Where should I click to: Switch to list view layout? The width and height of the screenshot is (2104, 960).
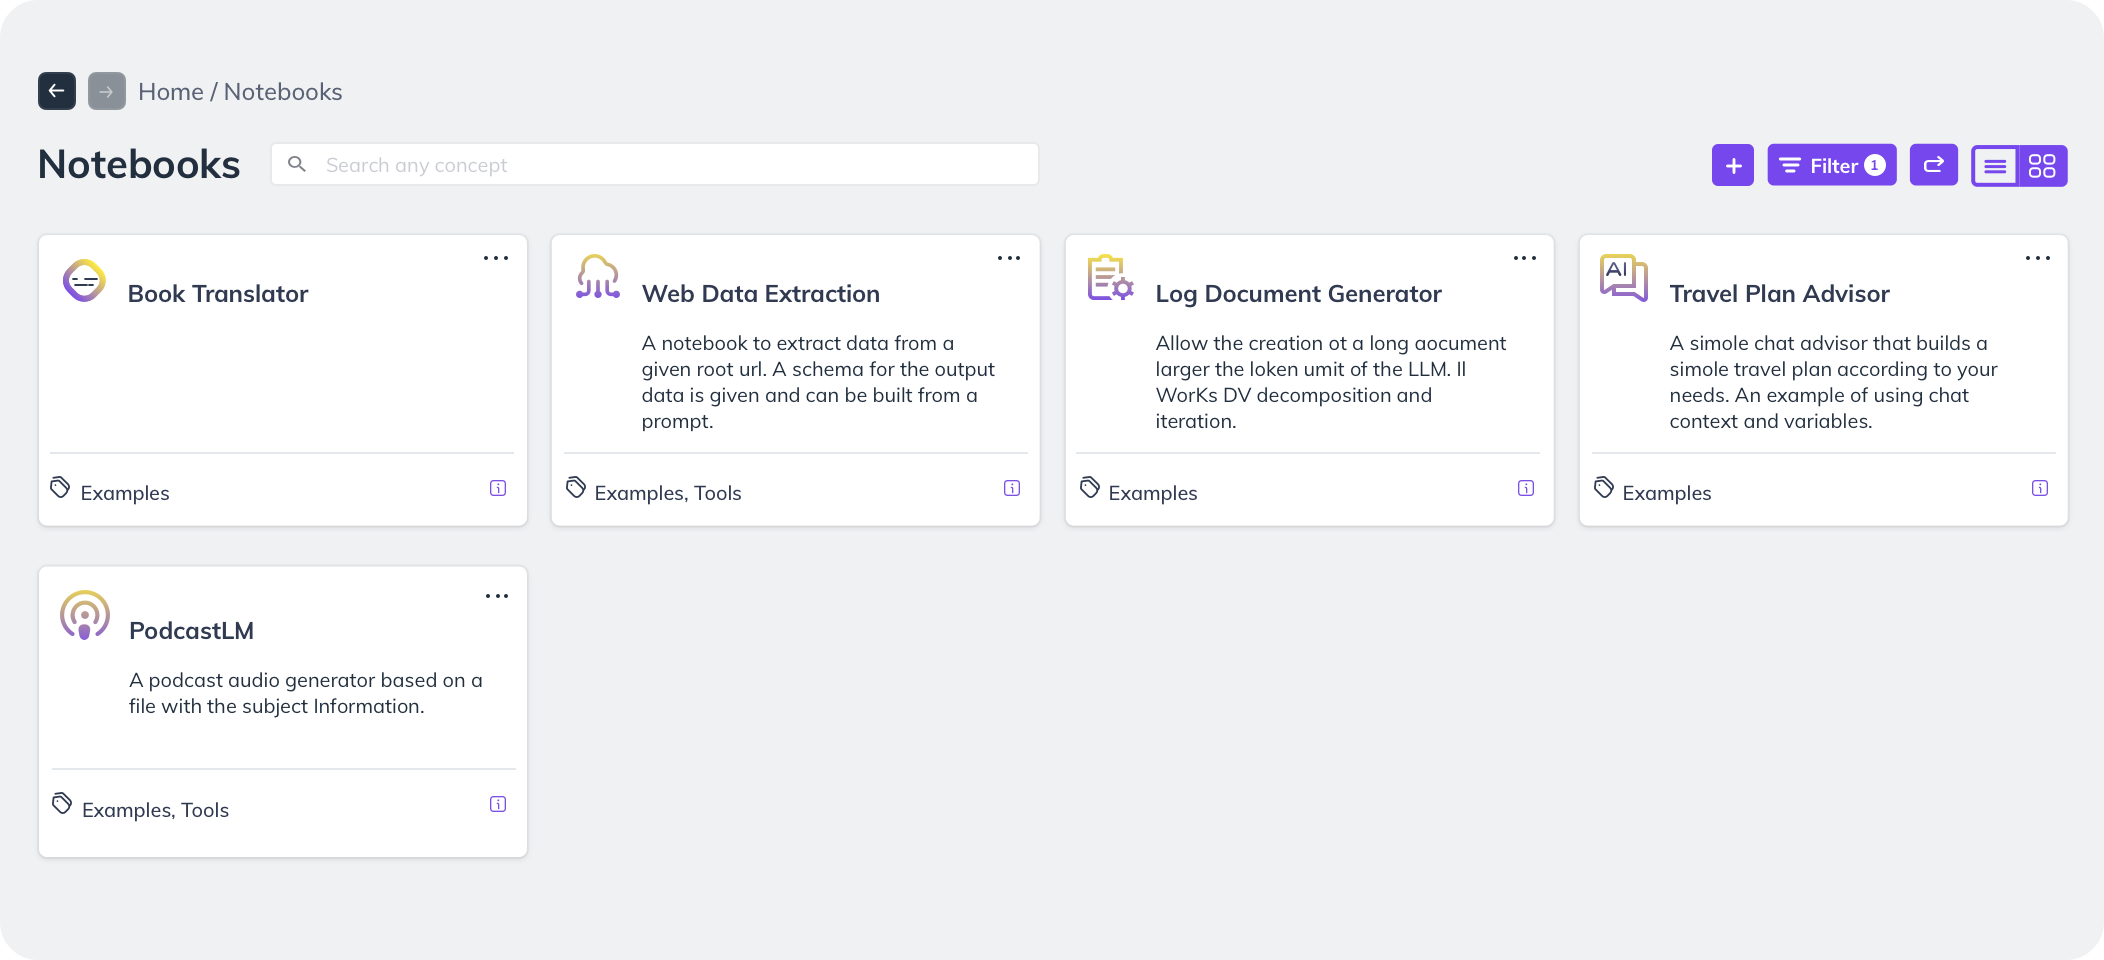1995,166
